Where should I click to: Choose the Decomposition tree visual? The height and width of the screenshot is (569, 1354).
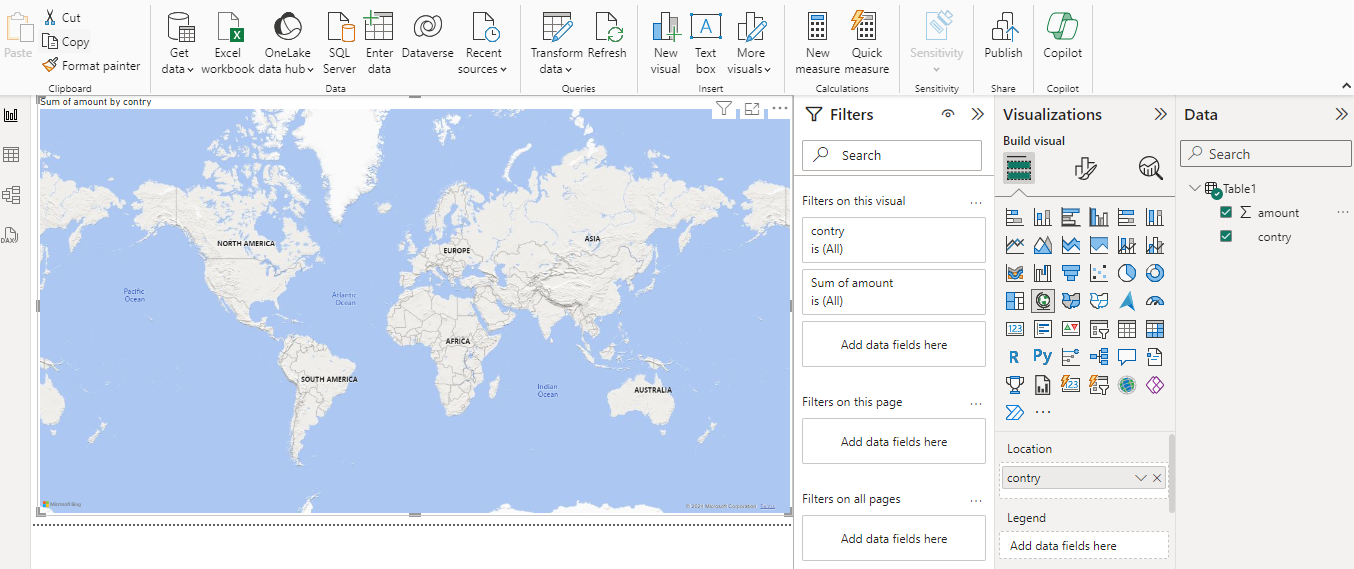tap(1099, 357)
